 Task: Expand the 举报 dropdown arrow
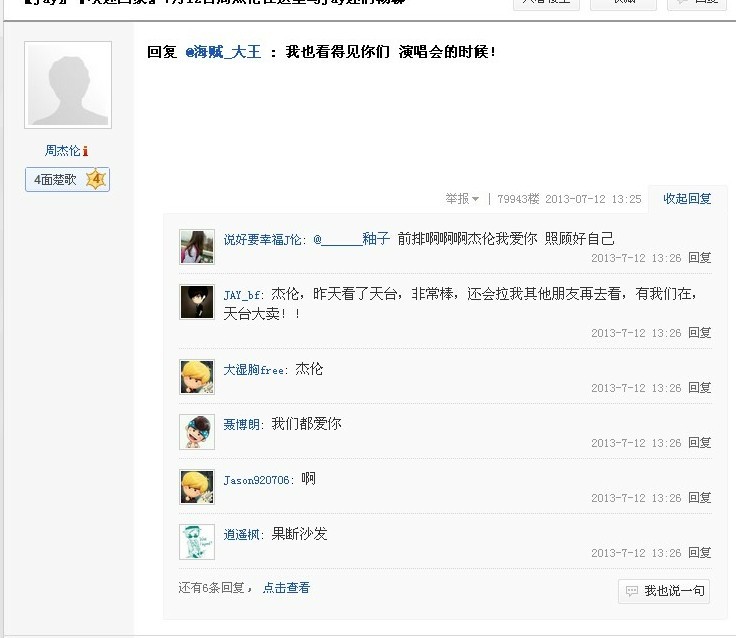(475, 199)
